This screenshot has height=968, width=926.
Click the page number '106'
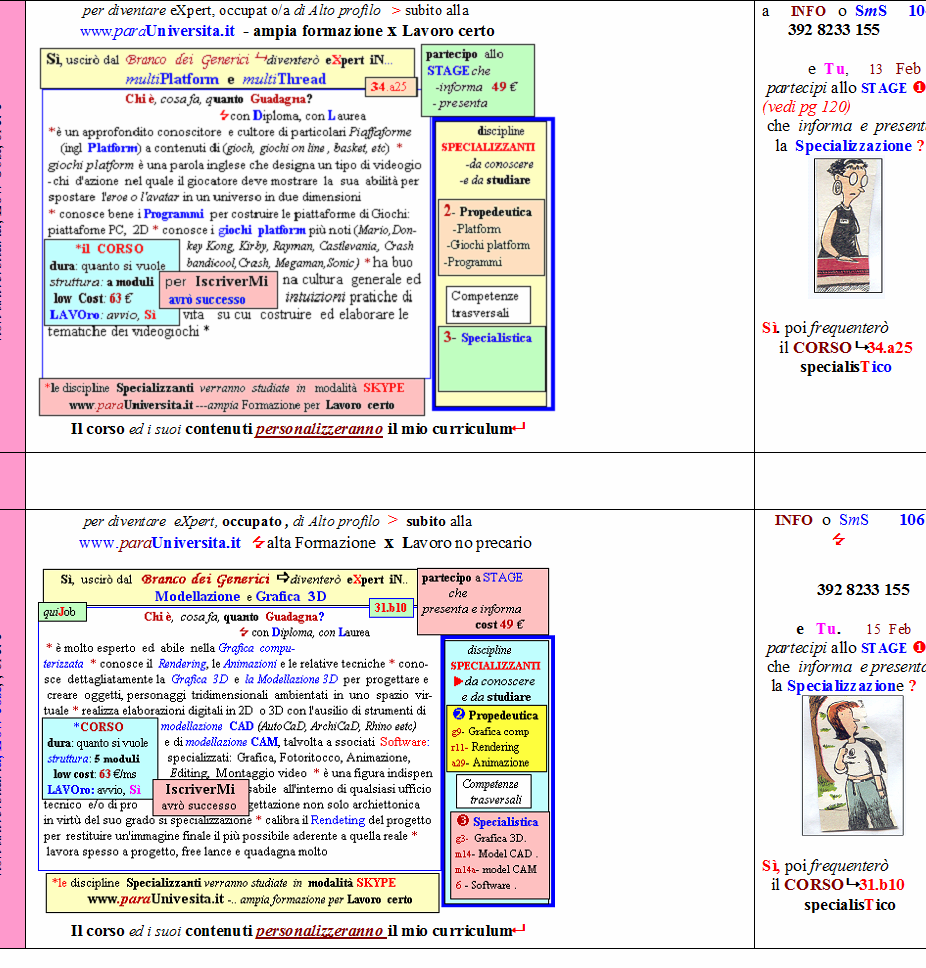[912, 520]
